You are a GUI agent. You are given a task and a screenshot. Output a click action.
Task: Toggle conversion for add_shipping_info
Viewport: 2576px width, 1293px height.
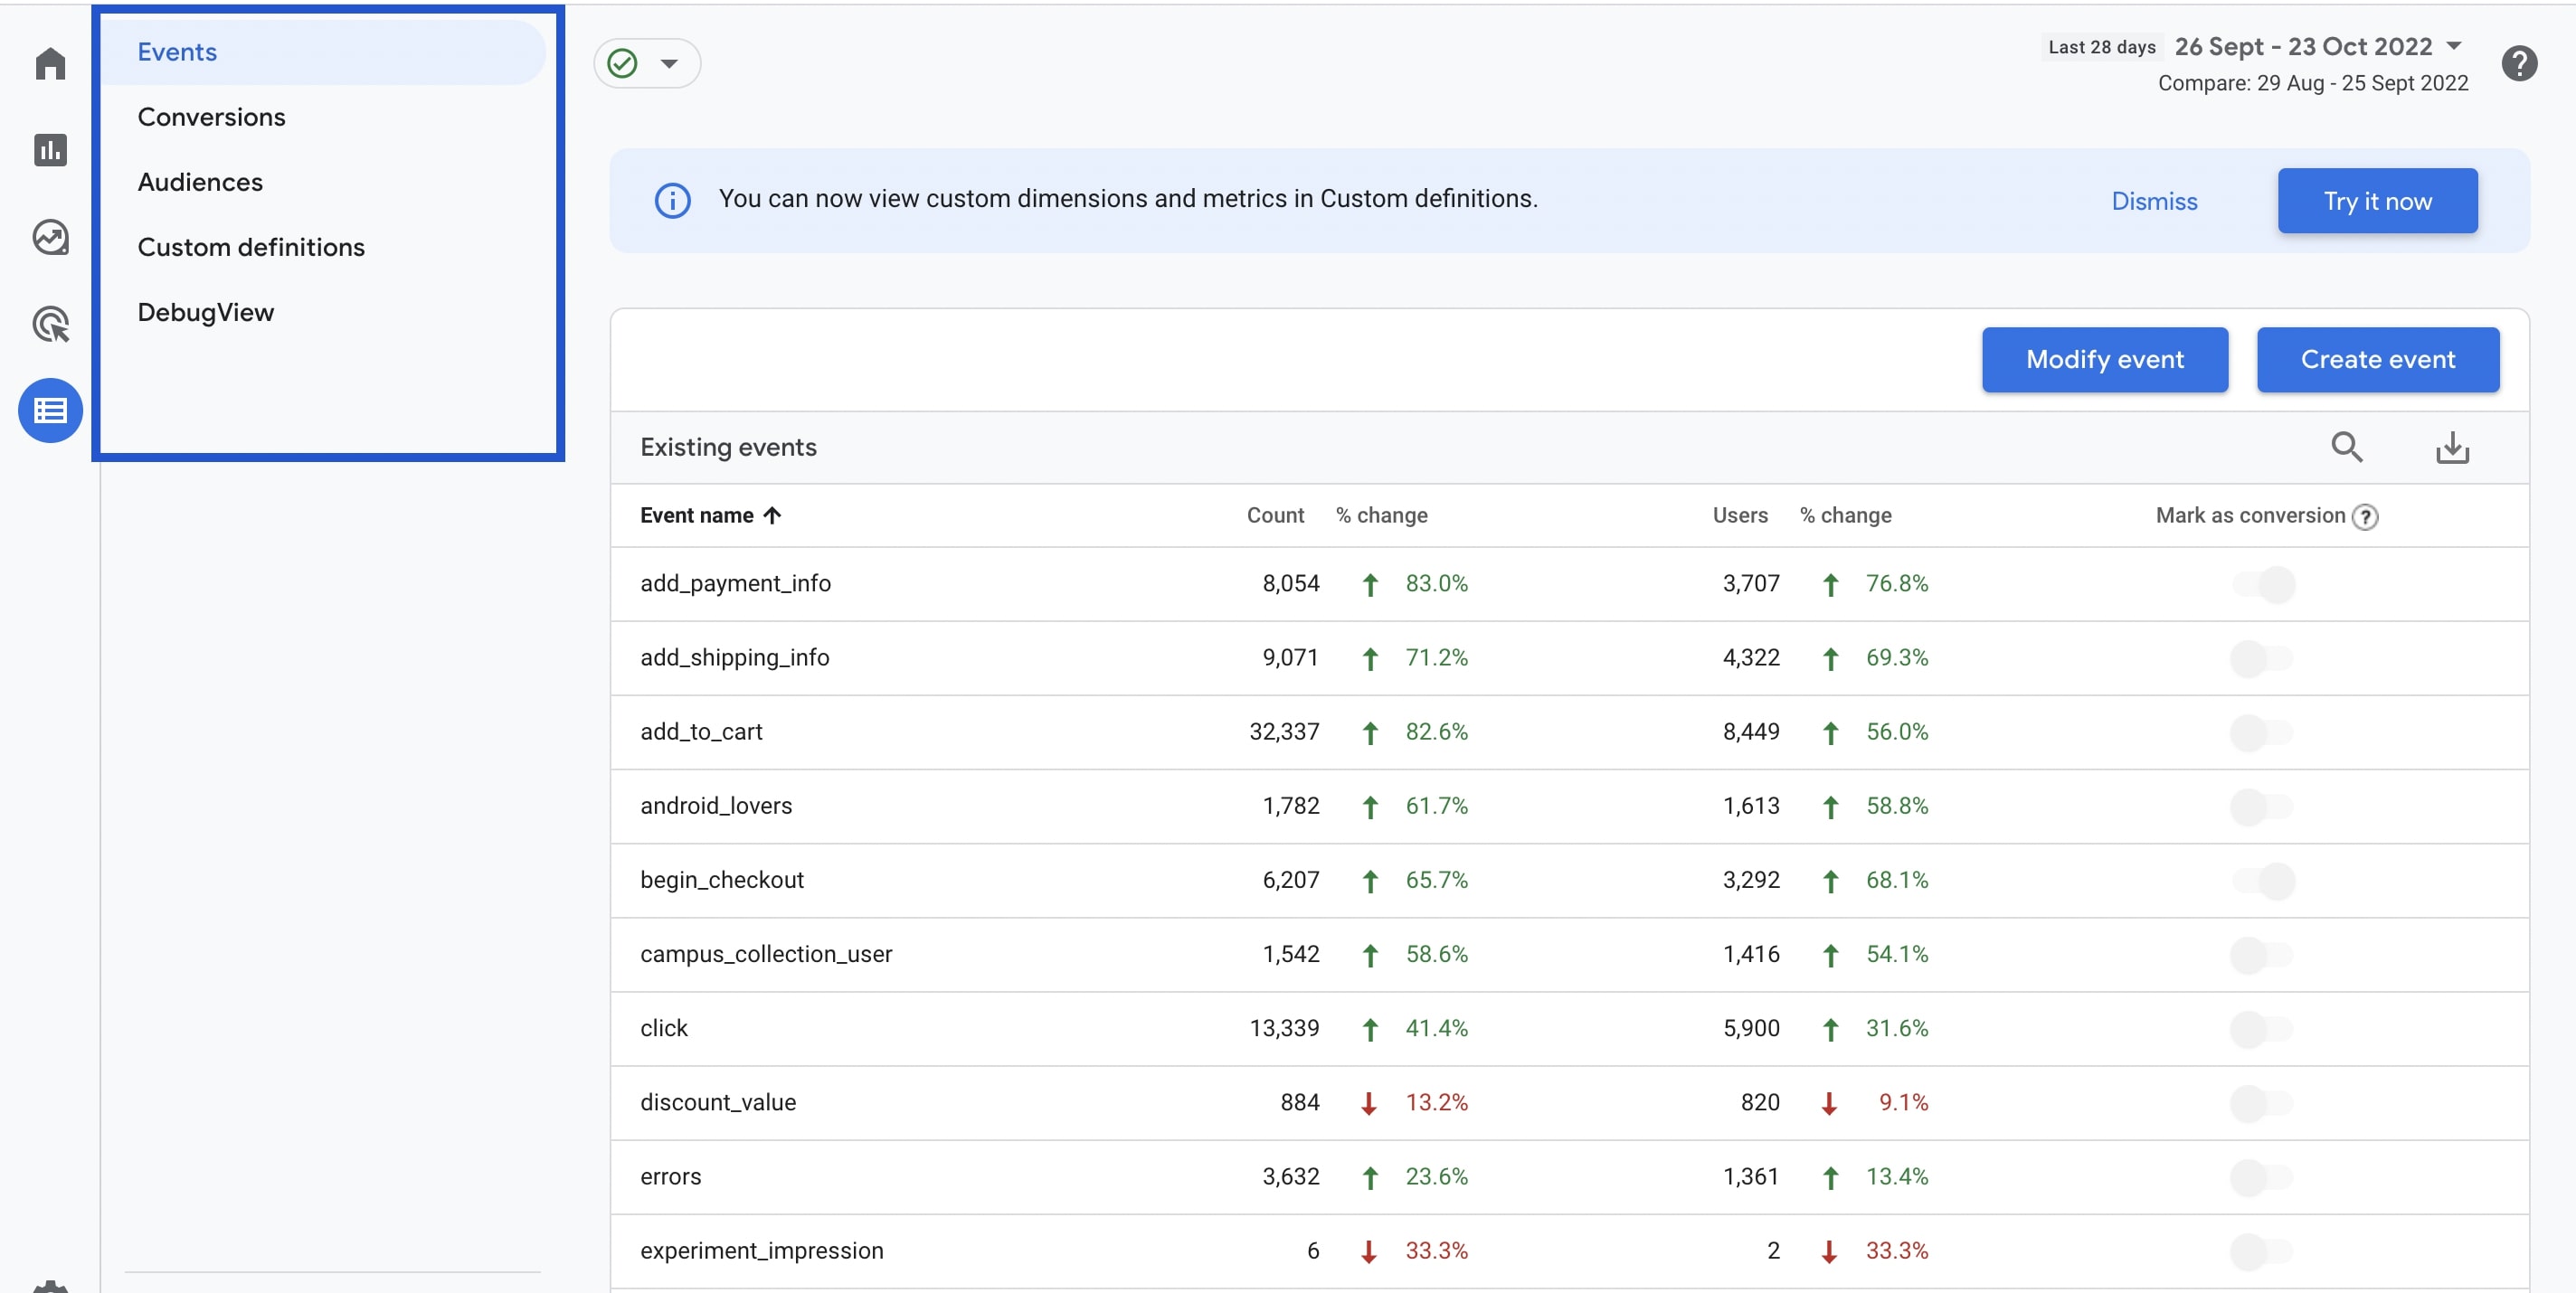tap(2263, 658)
